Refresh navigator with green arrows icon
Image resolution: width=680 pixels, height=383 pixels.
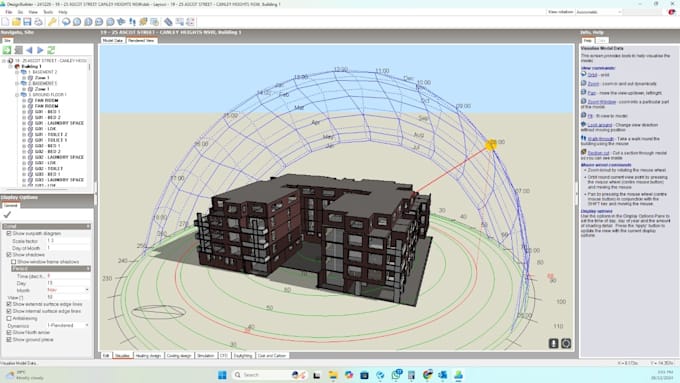coord(51,50)
